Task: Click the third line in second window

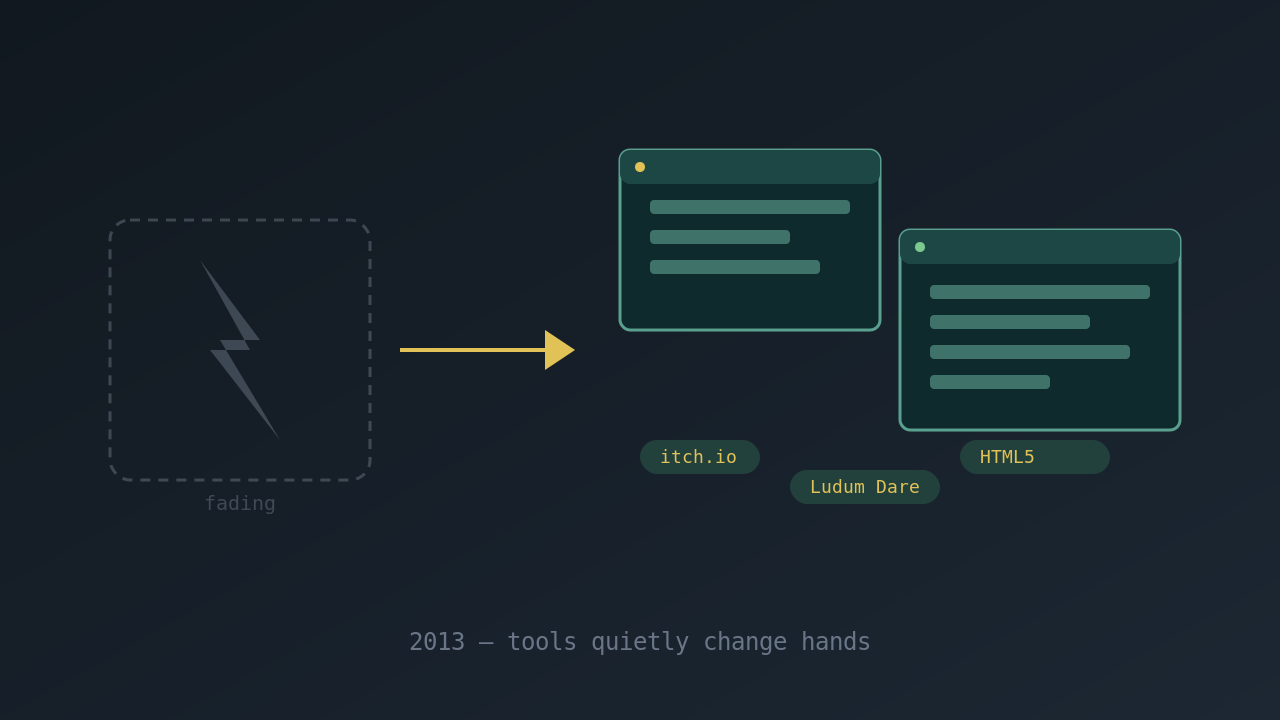Action: click(1030, 352)
